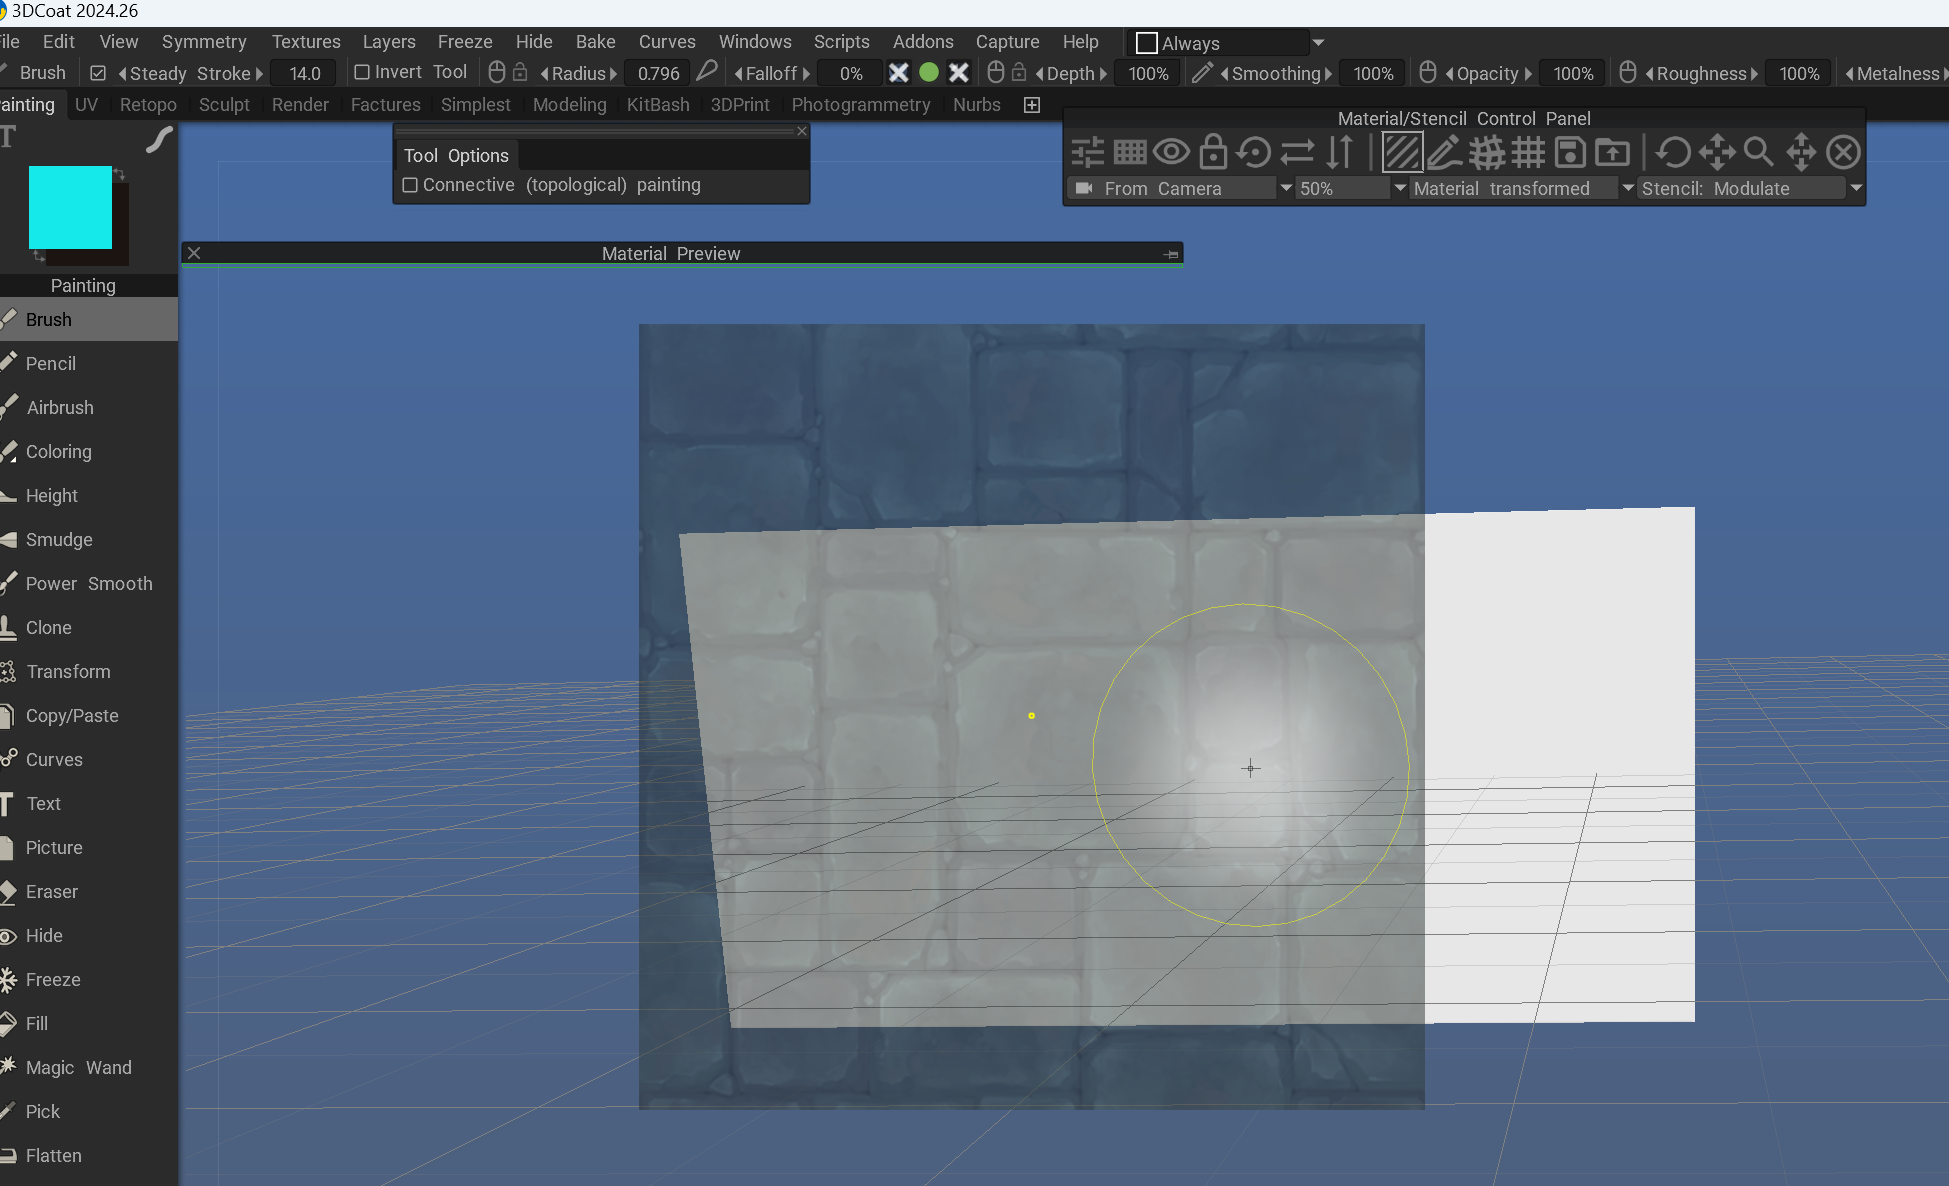Open the eye visibility icon in Material/Stencil panel

[1171, 152]
